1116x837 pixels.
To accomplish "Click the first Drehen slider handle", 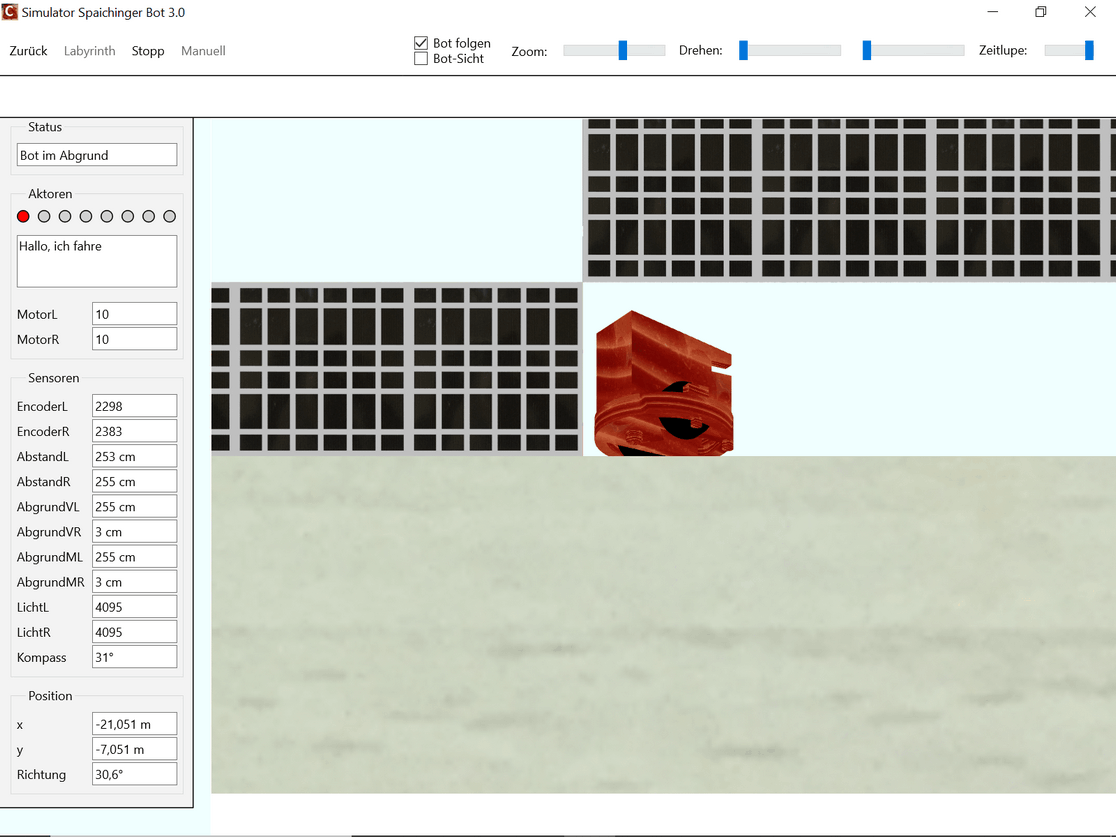I will tap(743, 50).
